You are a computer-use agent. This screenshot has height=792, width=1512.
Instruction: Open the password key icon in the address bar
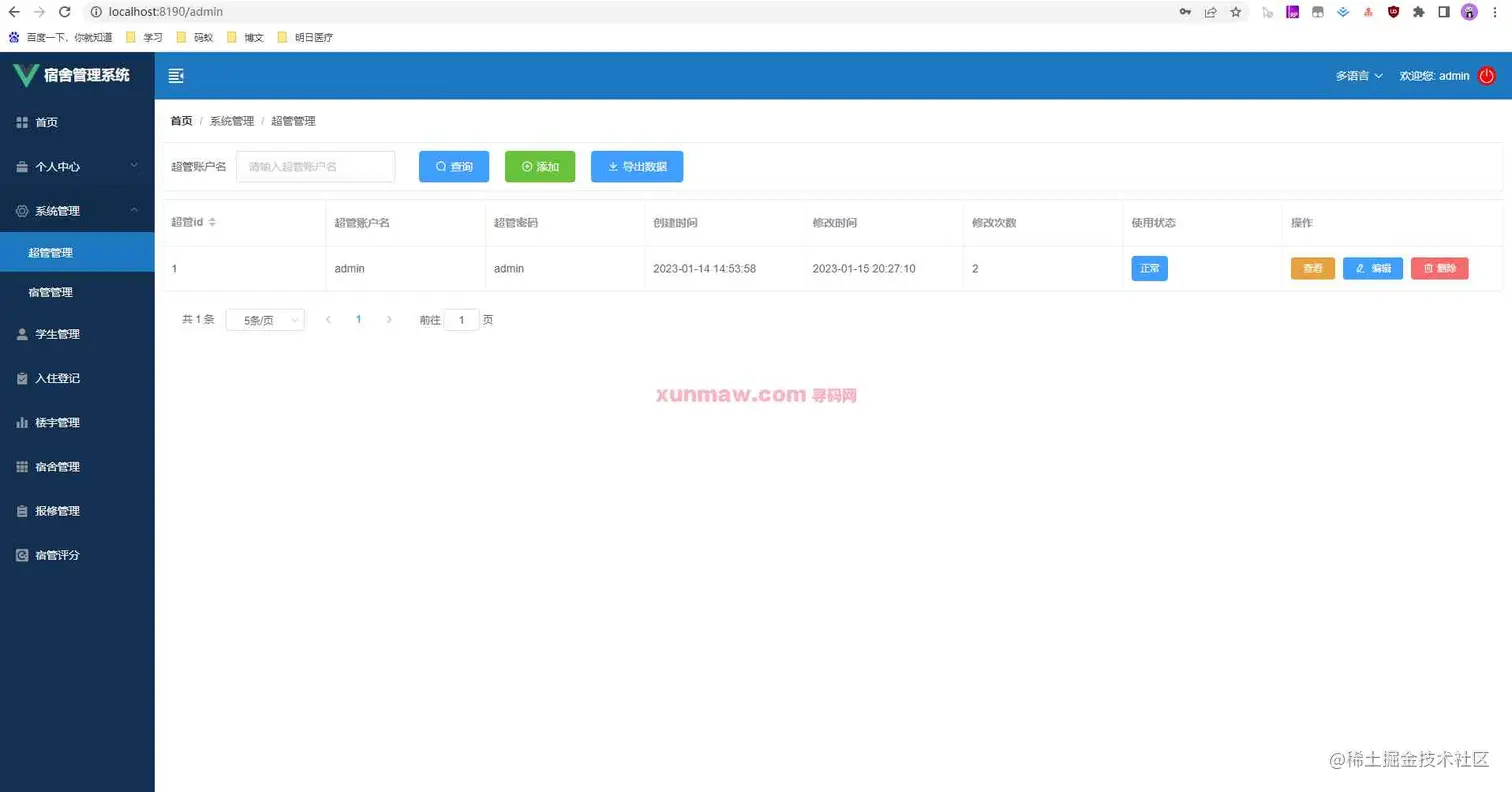point(1185,12)
